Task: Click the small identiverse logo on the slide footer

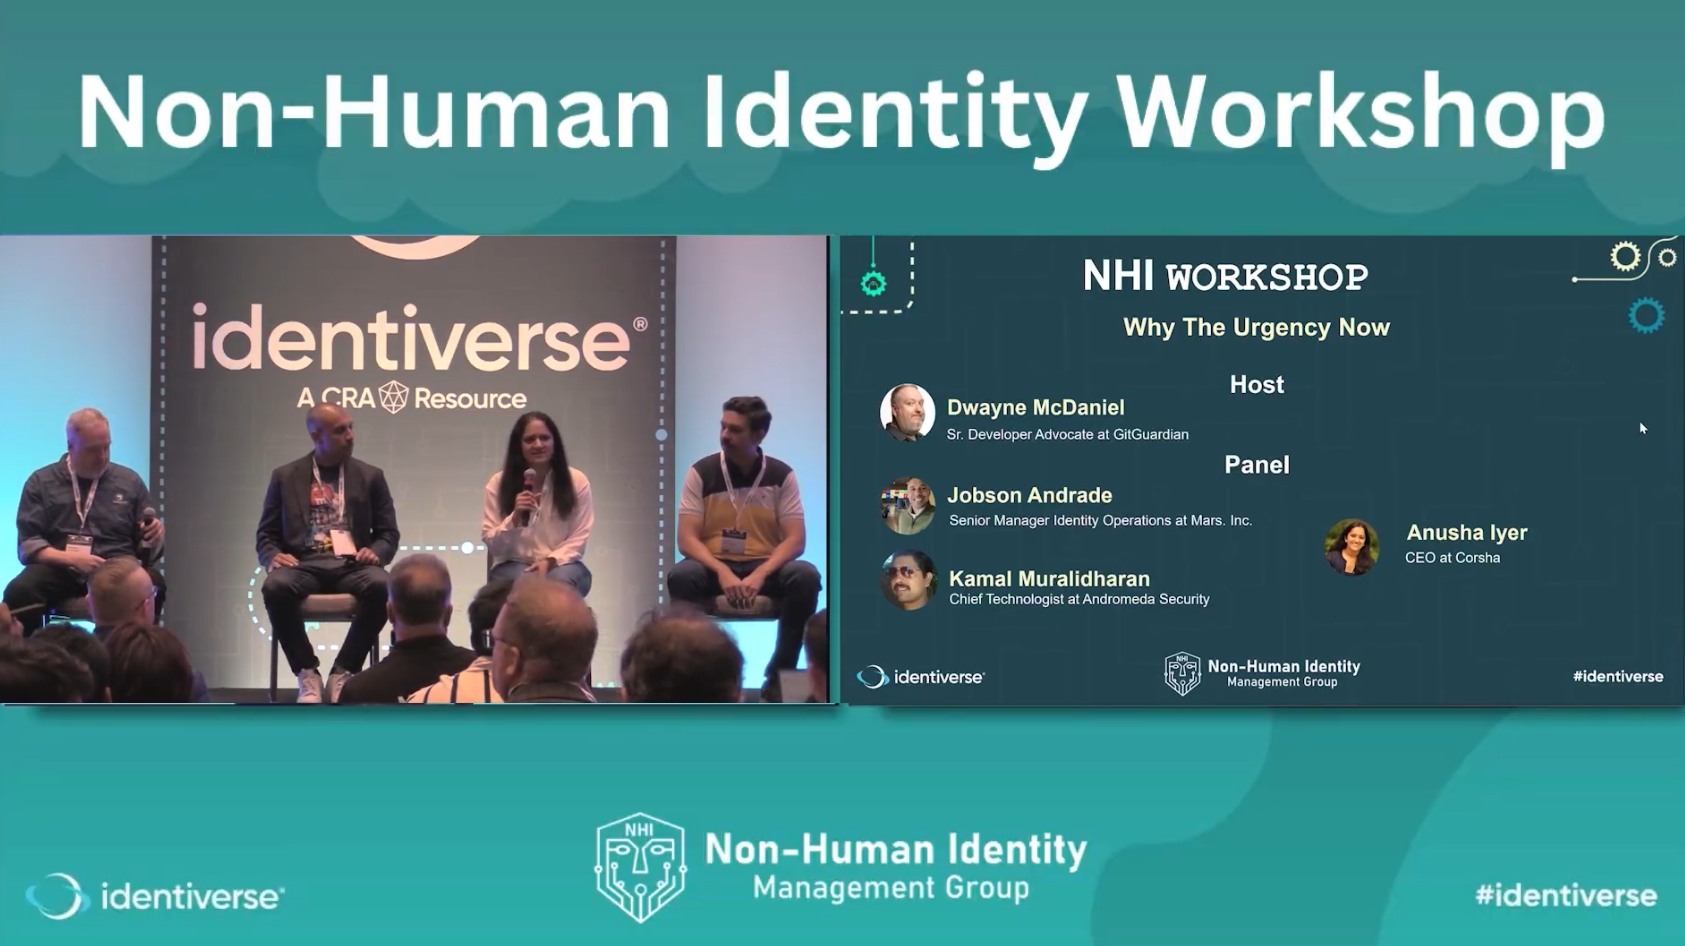Action: point(921,677)
